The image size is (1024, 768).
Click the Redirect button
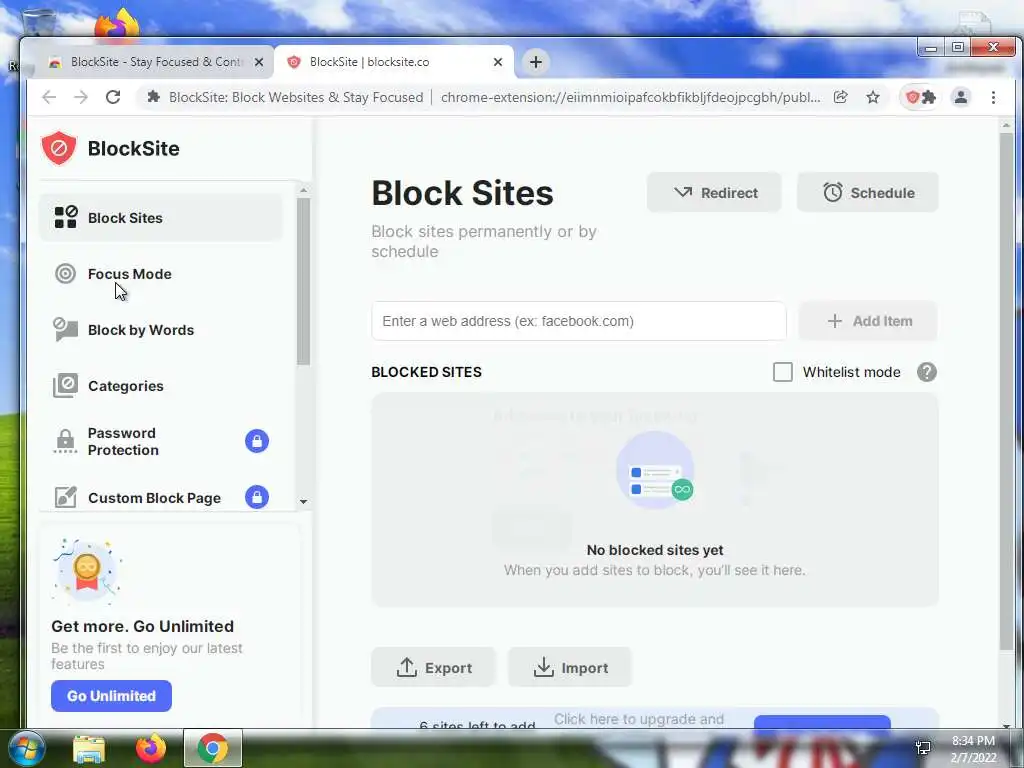(714, 193)
